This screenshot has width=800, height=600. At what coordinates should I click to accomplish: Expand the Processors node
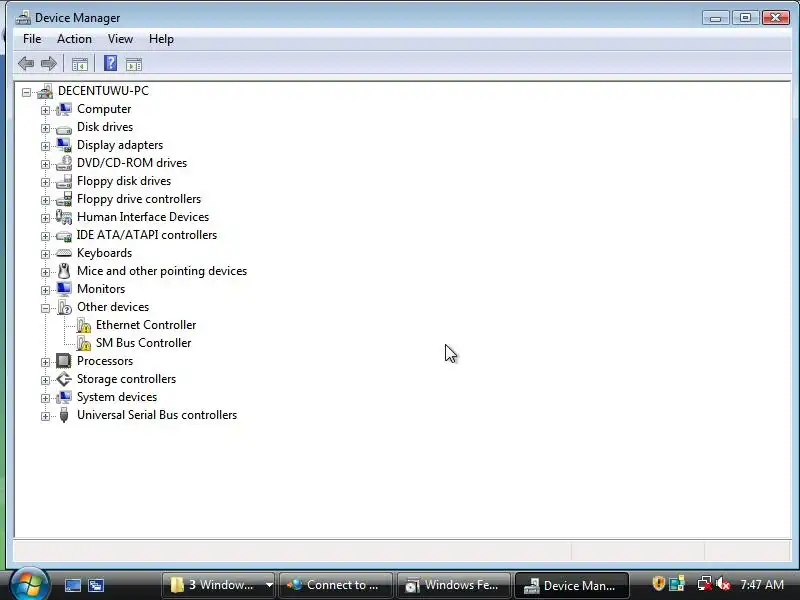pyautogui.click(x=45, y=362)
